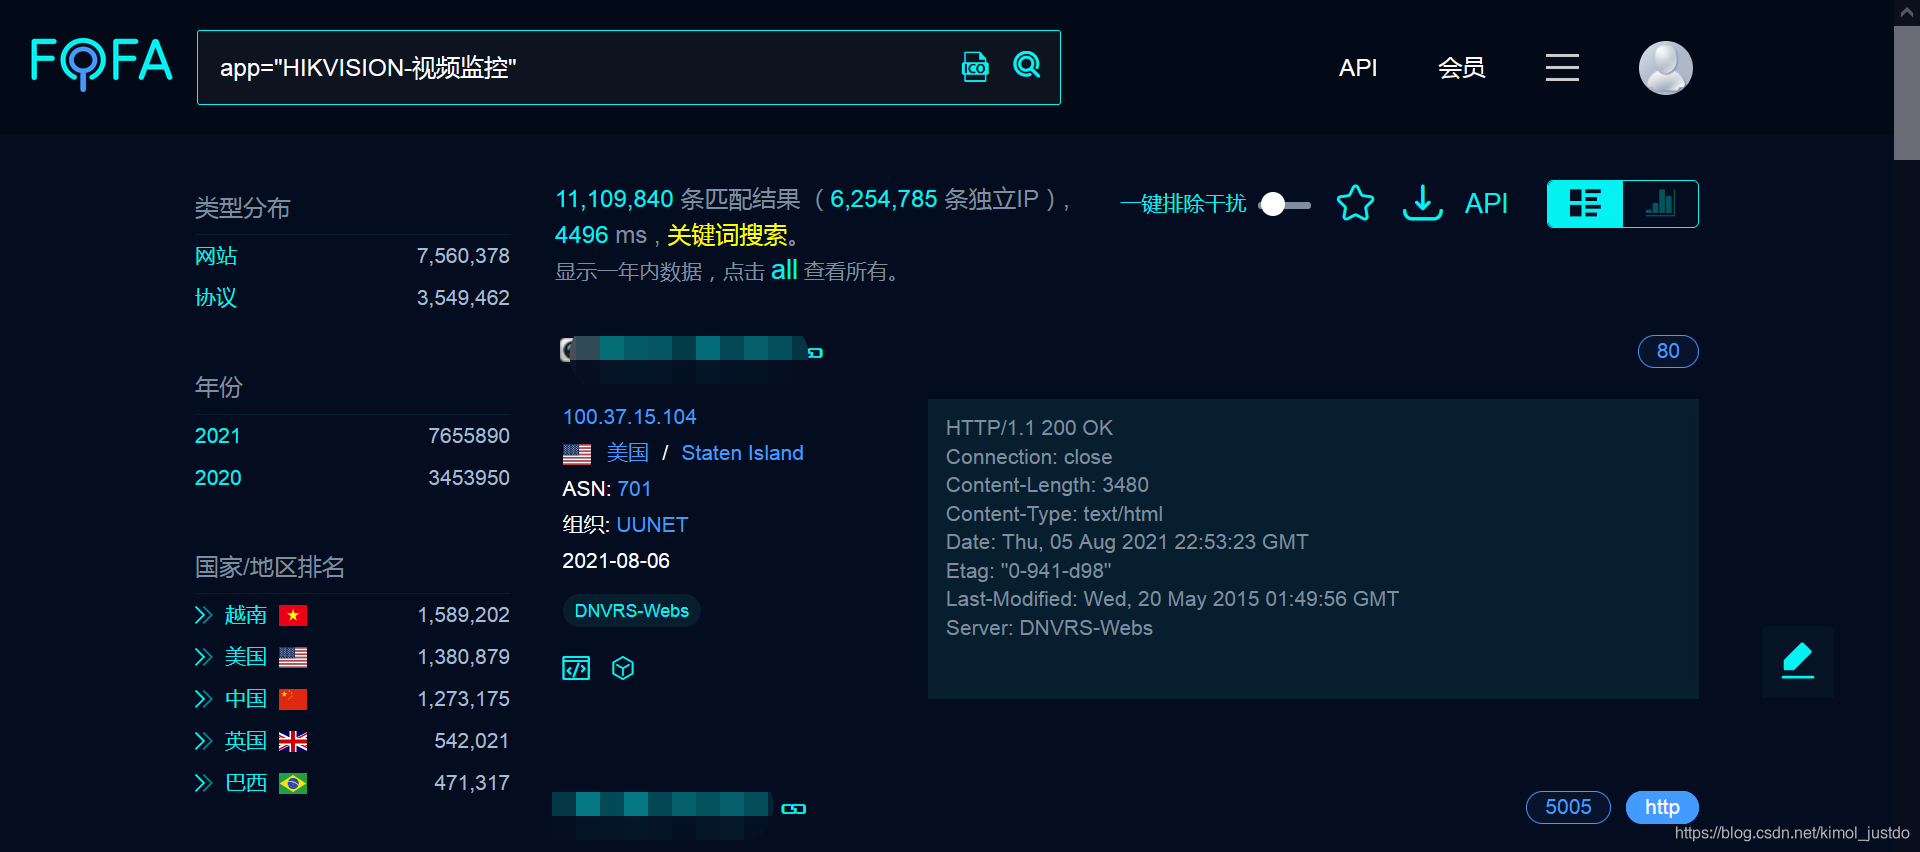Click the cube product icon
This screenshot has height=852, width=1920.
tap(623, 668)
